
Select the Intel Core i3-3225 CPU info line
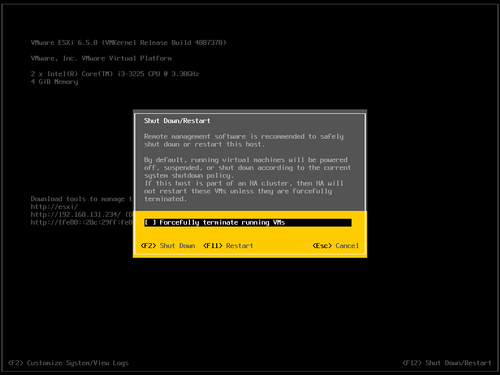click(115, 74)
